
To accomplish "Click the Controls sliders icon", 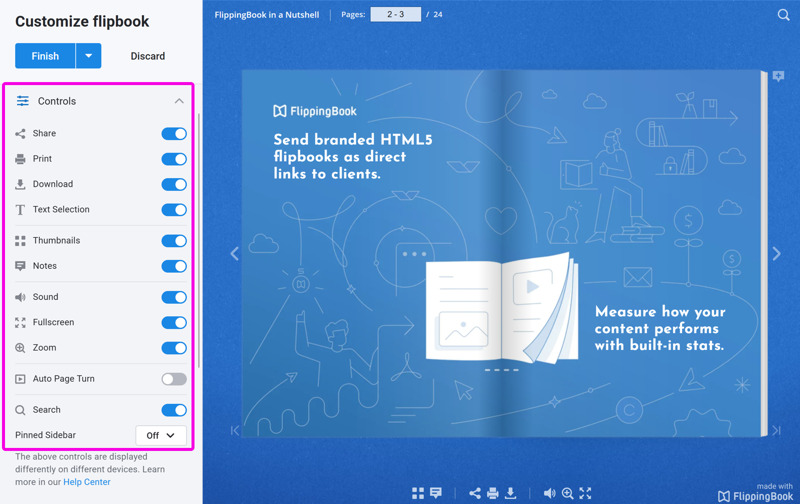I will point(23,101).
